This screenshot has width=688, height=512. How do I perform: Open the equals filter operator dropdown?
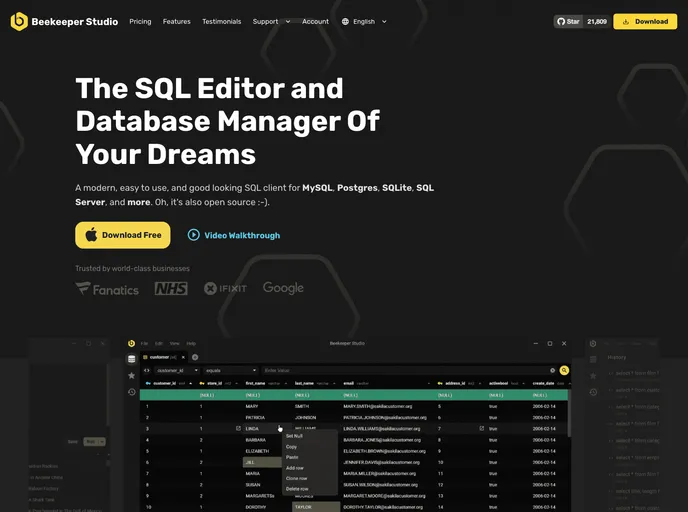[x=230, y=370]
